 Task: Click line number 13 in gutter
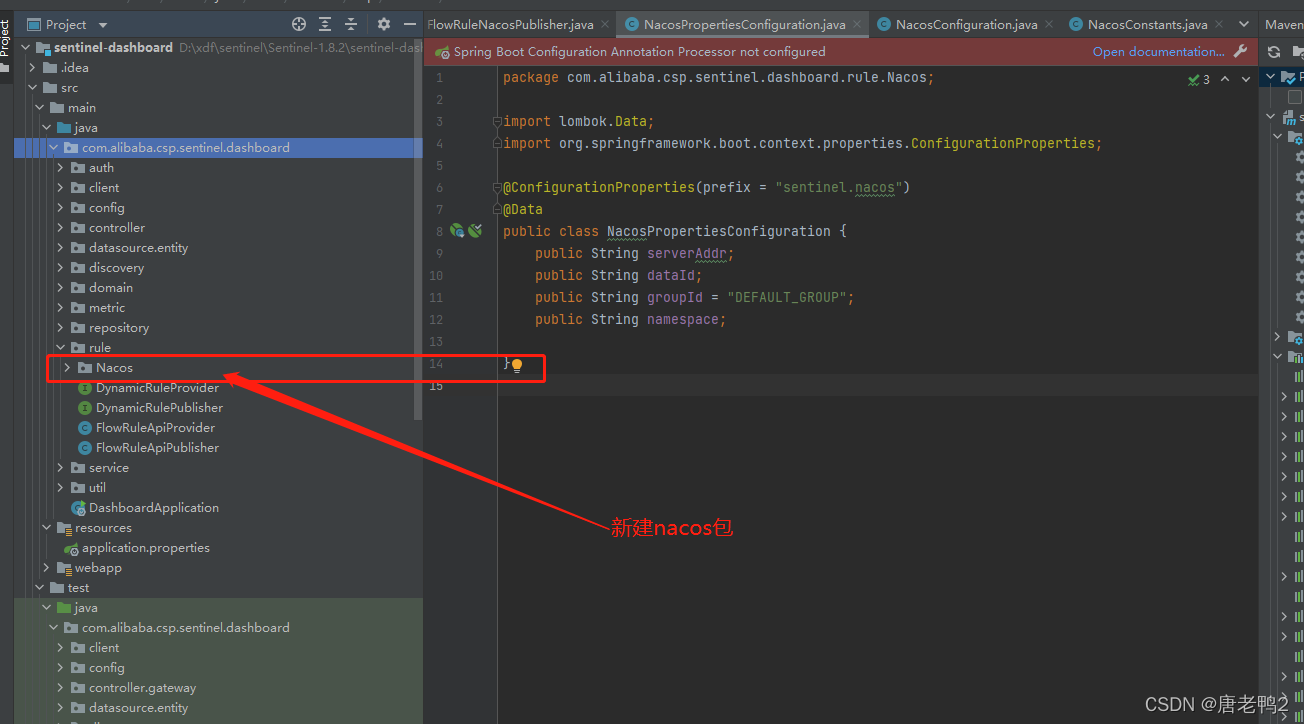click(437, 342)
